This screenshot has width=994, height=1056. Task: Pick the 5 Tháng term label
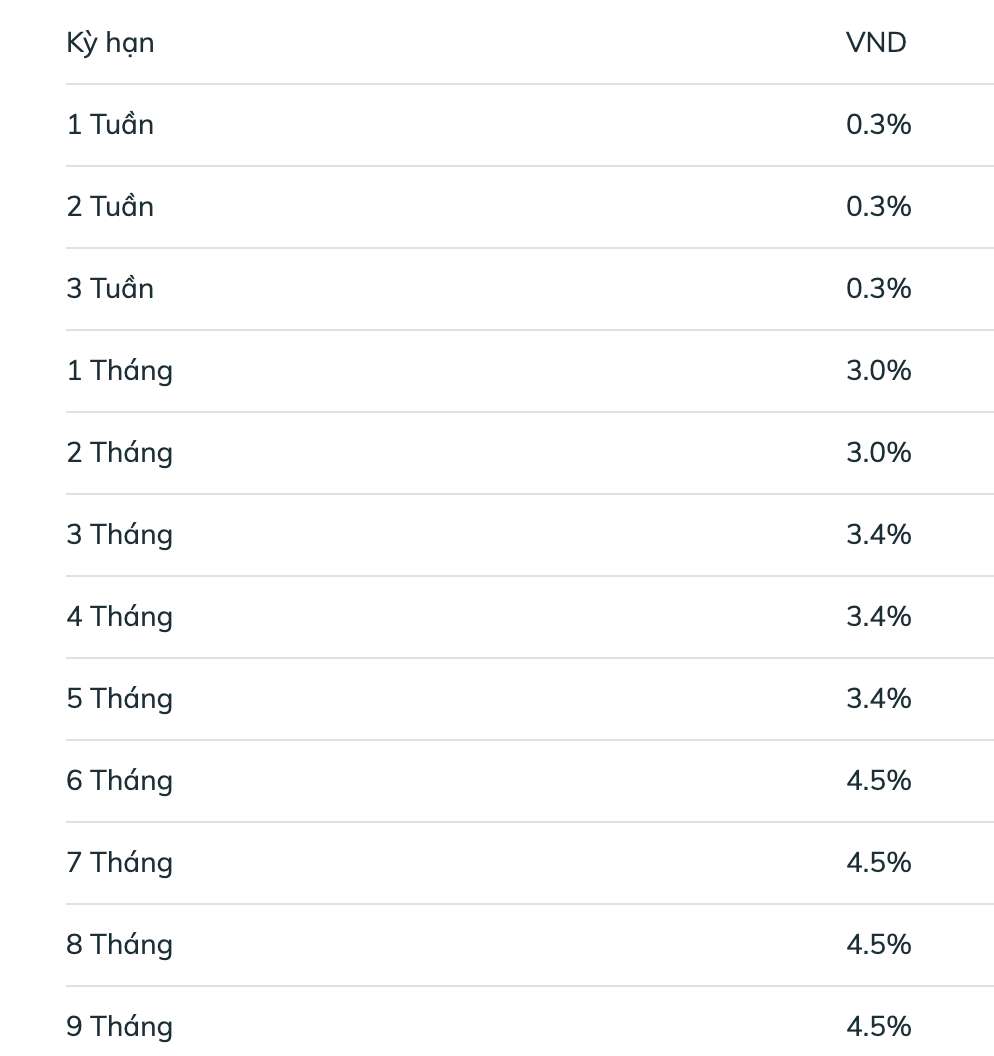[x=119, y=699]
